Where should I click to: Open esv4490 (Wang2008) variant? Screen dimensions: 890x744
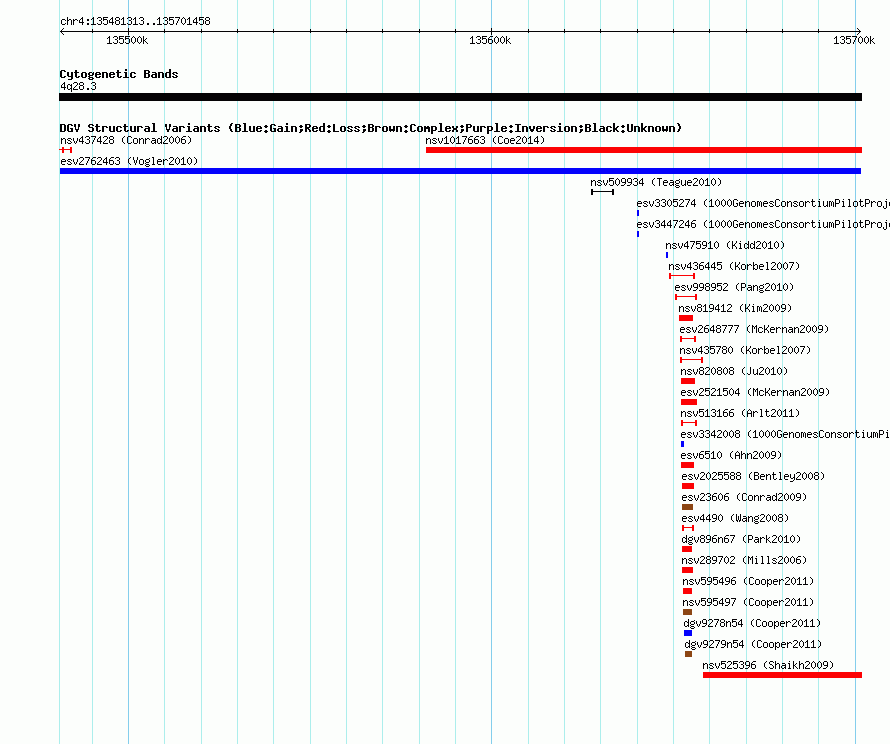point(735,518)
